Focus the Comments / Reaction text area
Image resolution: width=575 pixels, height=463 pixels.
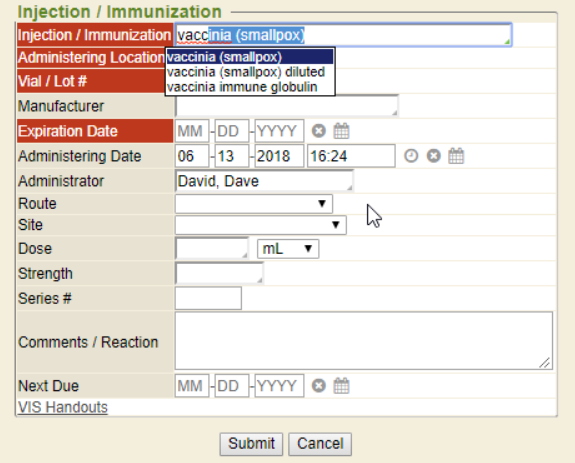tap(364, 341)
